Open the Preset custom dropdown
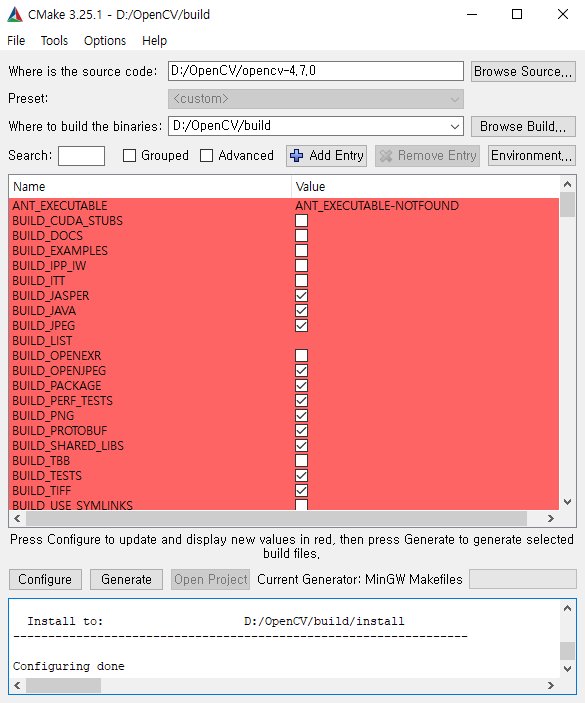The image size is (585, 703). point(316,99)
